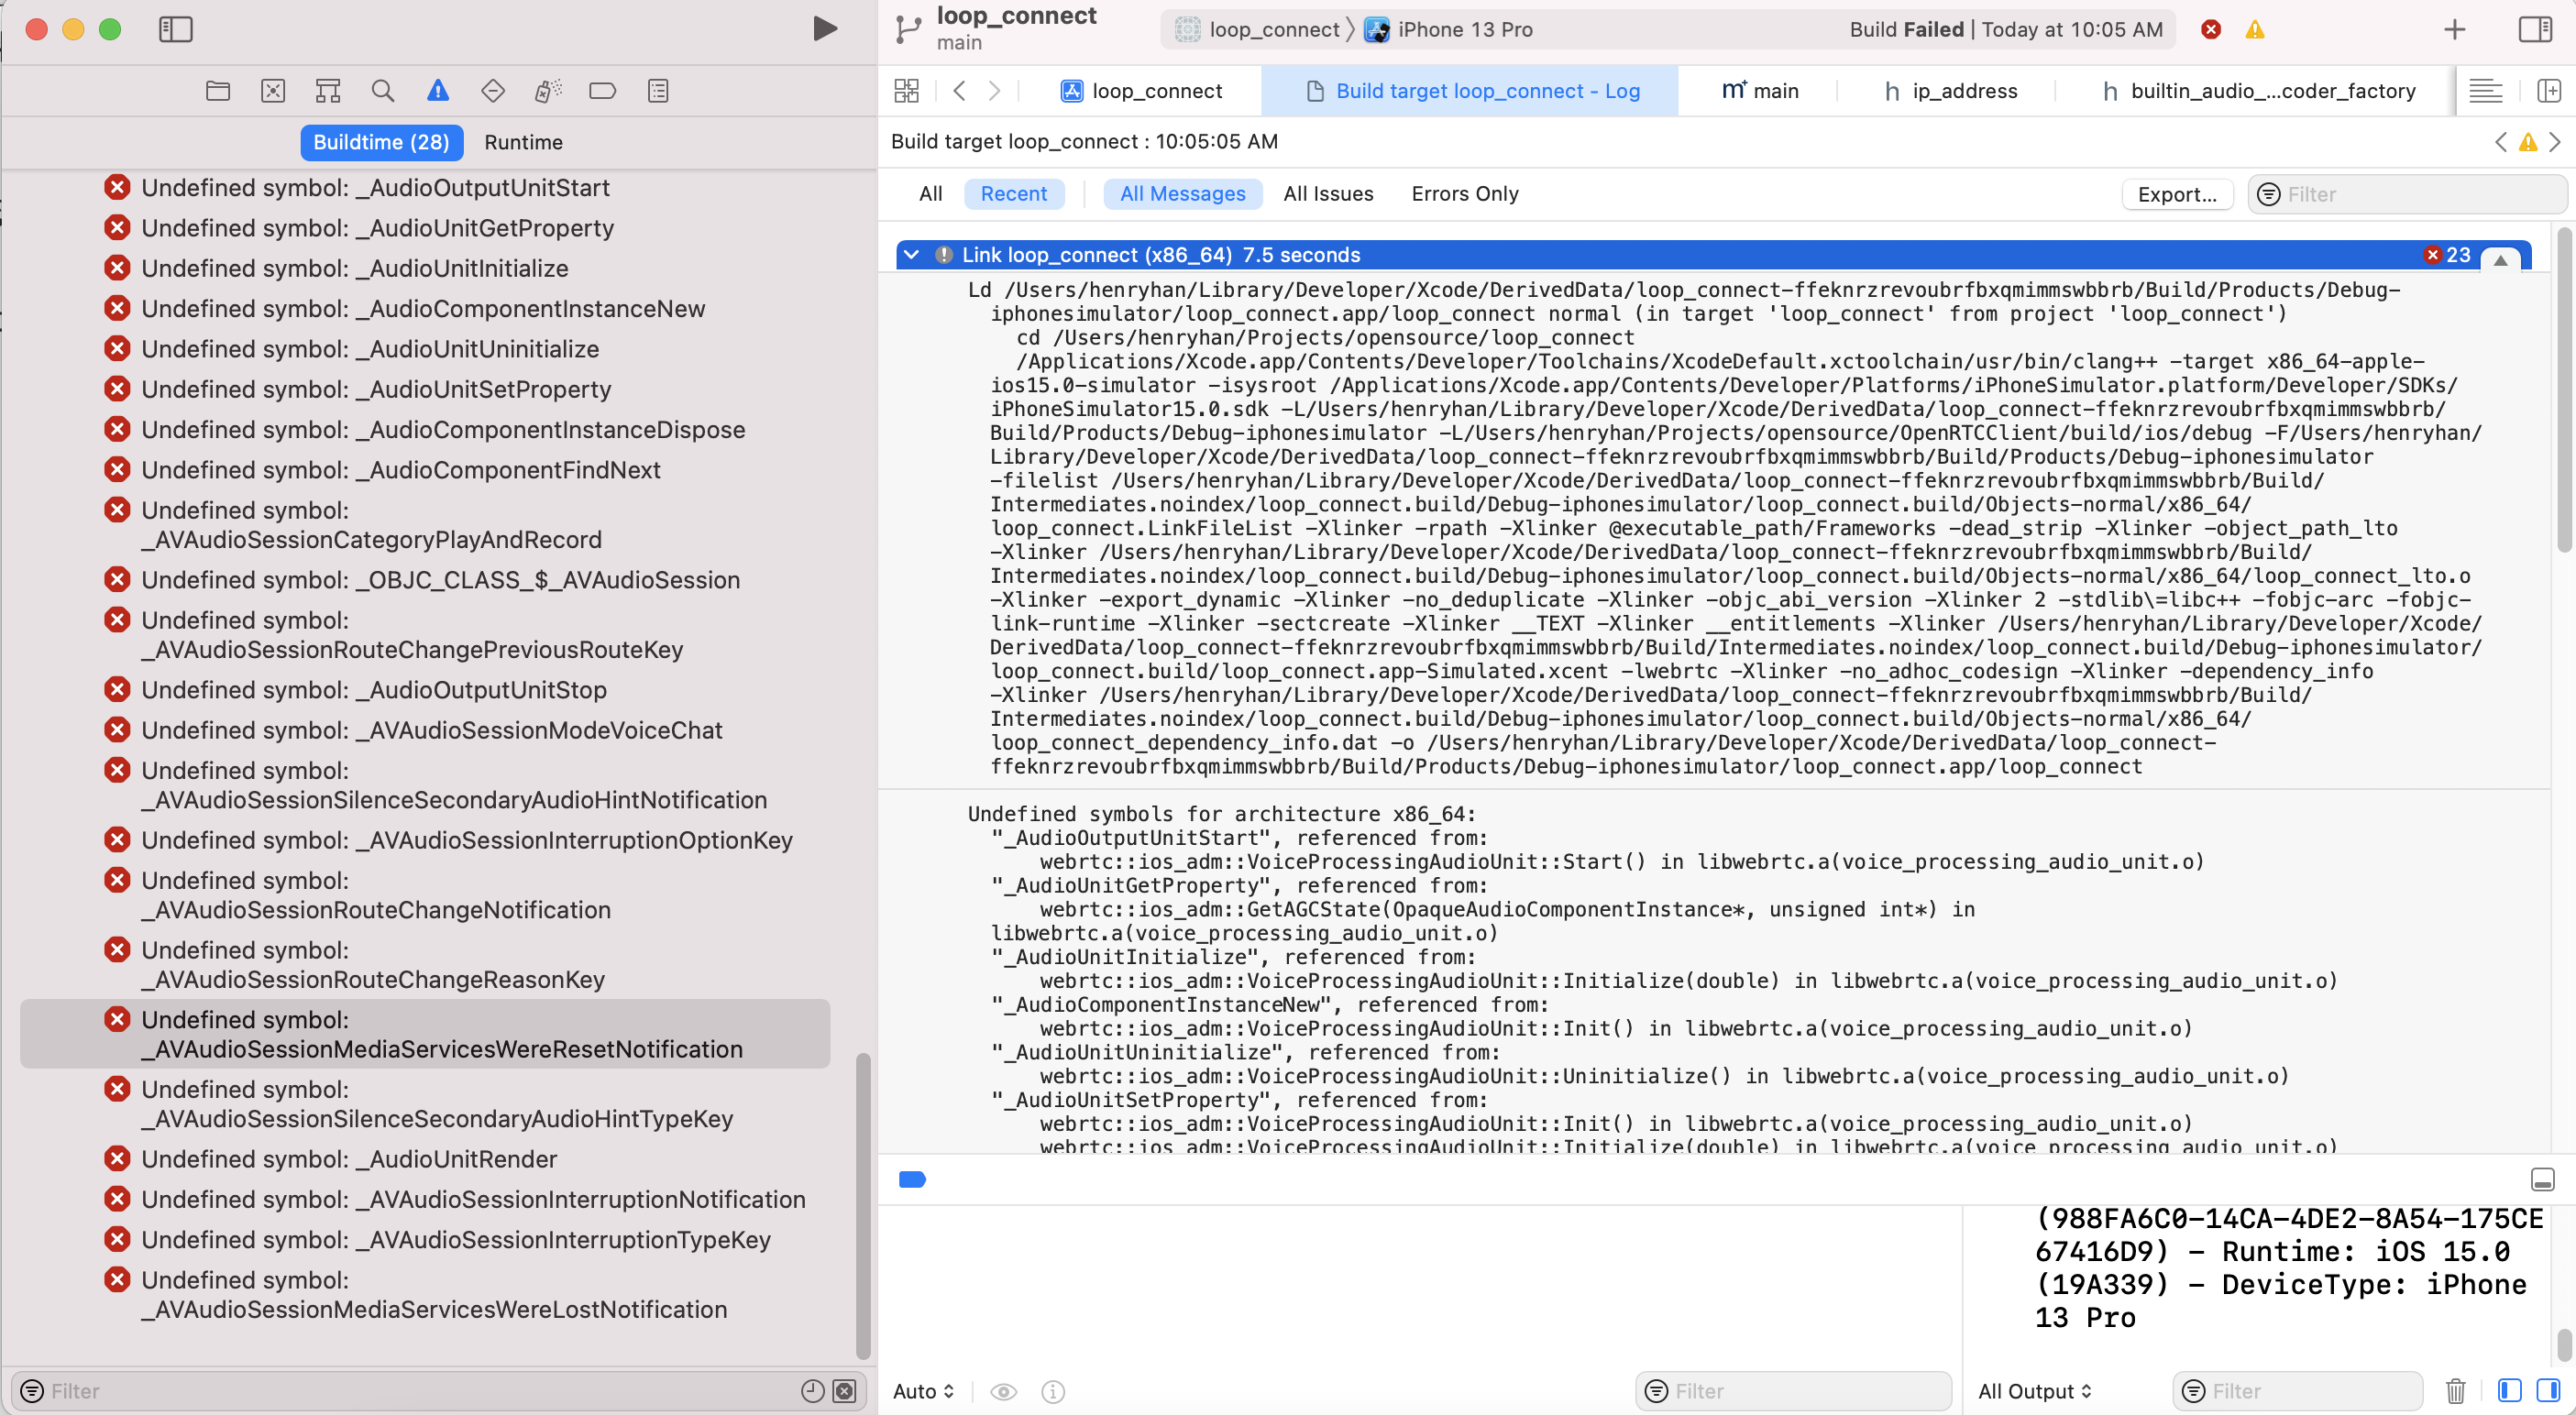This screenshot has height=1415, width=2576.
Task: Open the All Output dropdown
Action: point(2034,1391)
